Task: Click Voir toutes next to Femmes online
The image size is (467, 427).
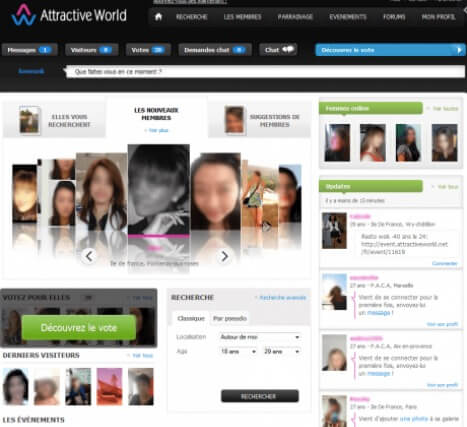Action: [443, 109]
